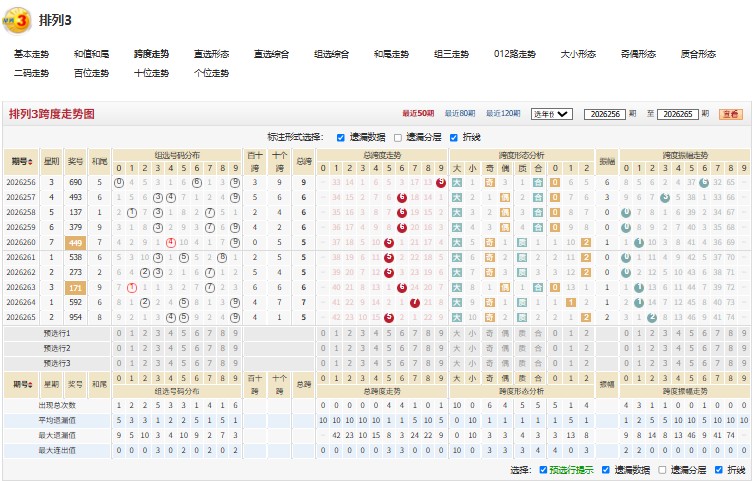Enable the bottom 遗漏分层 checkbox in the 选择 row

[662, 470]
